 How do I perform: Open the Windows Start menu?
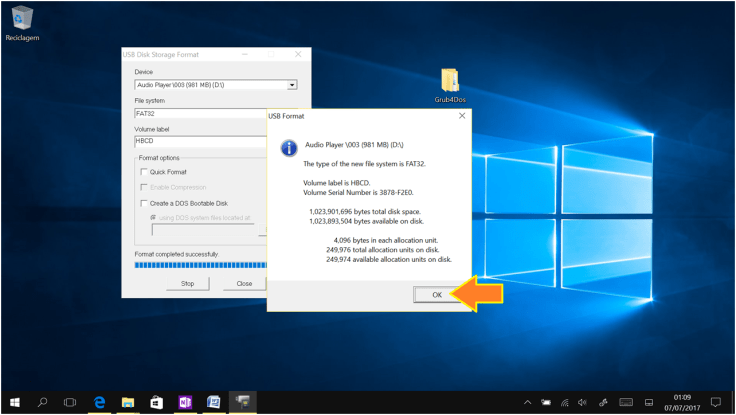pos(15,402)
